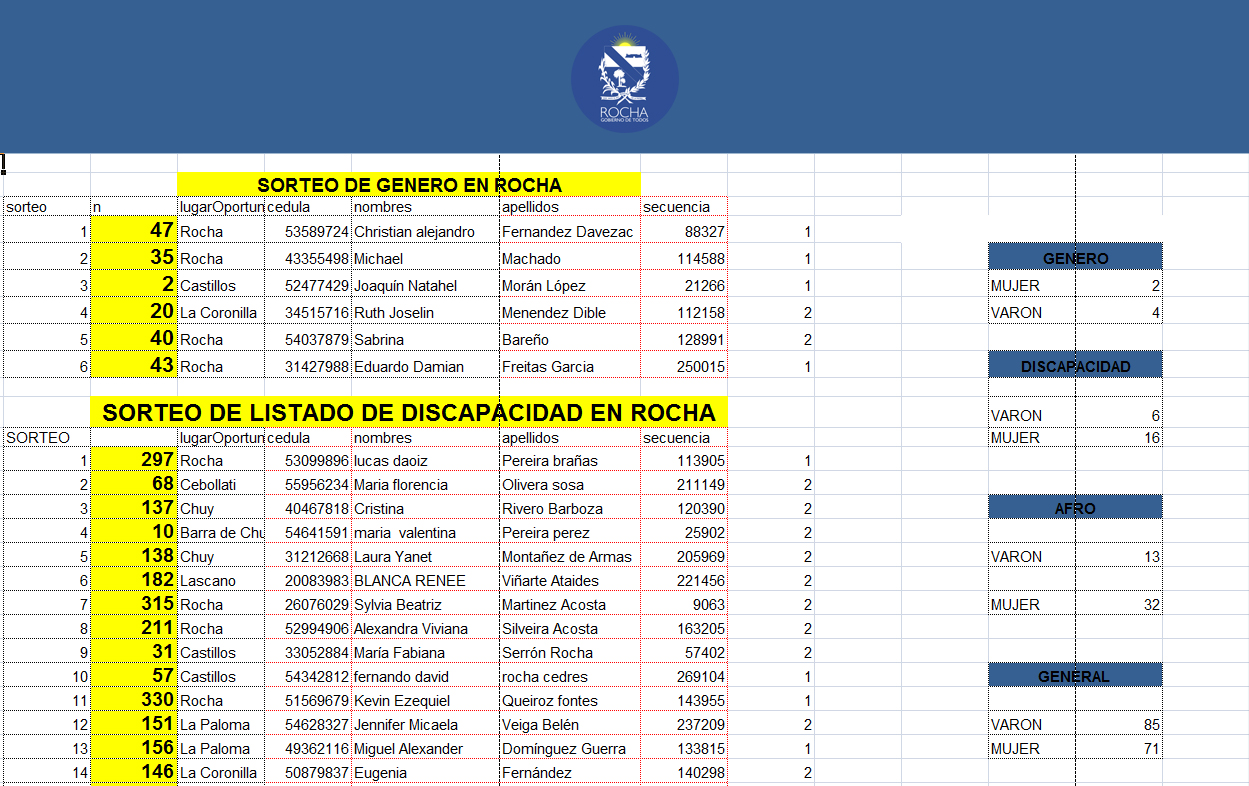The width and height of the screenshot is (1249, 786).
Task: Click the yellow number 47 cell
Action: click(x=134, y=230)
